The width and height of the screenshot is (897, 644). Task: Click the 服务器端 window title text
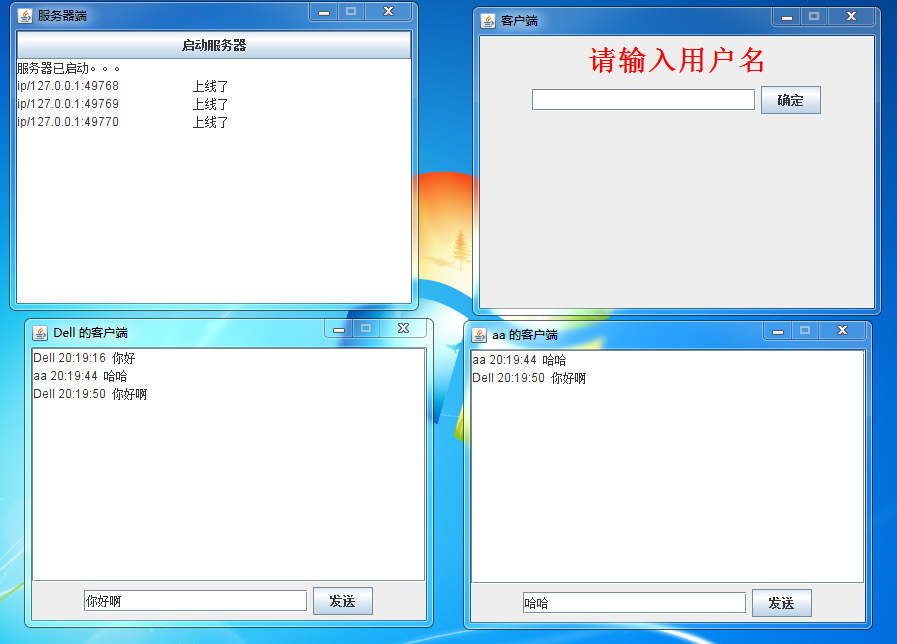pyautogui.click(x=62, y=16)
